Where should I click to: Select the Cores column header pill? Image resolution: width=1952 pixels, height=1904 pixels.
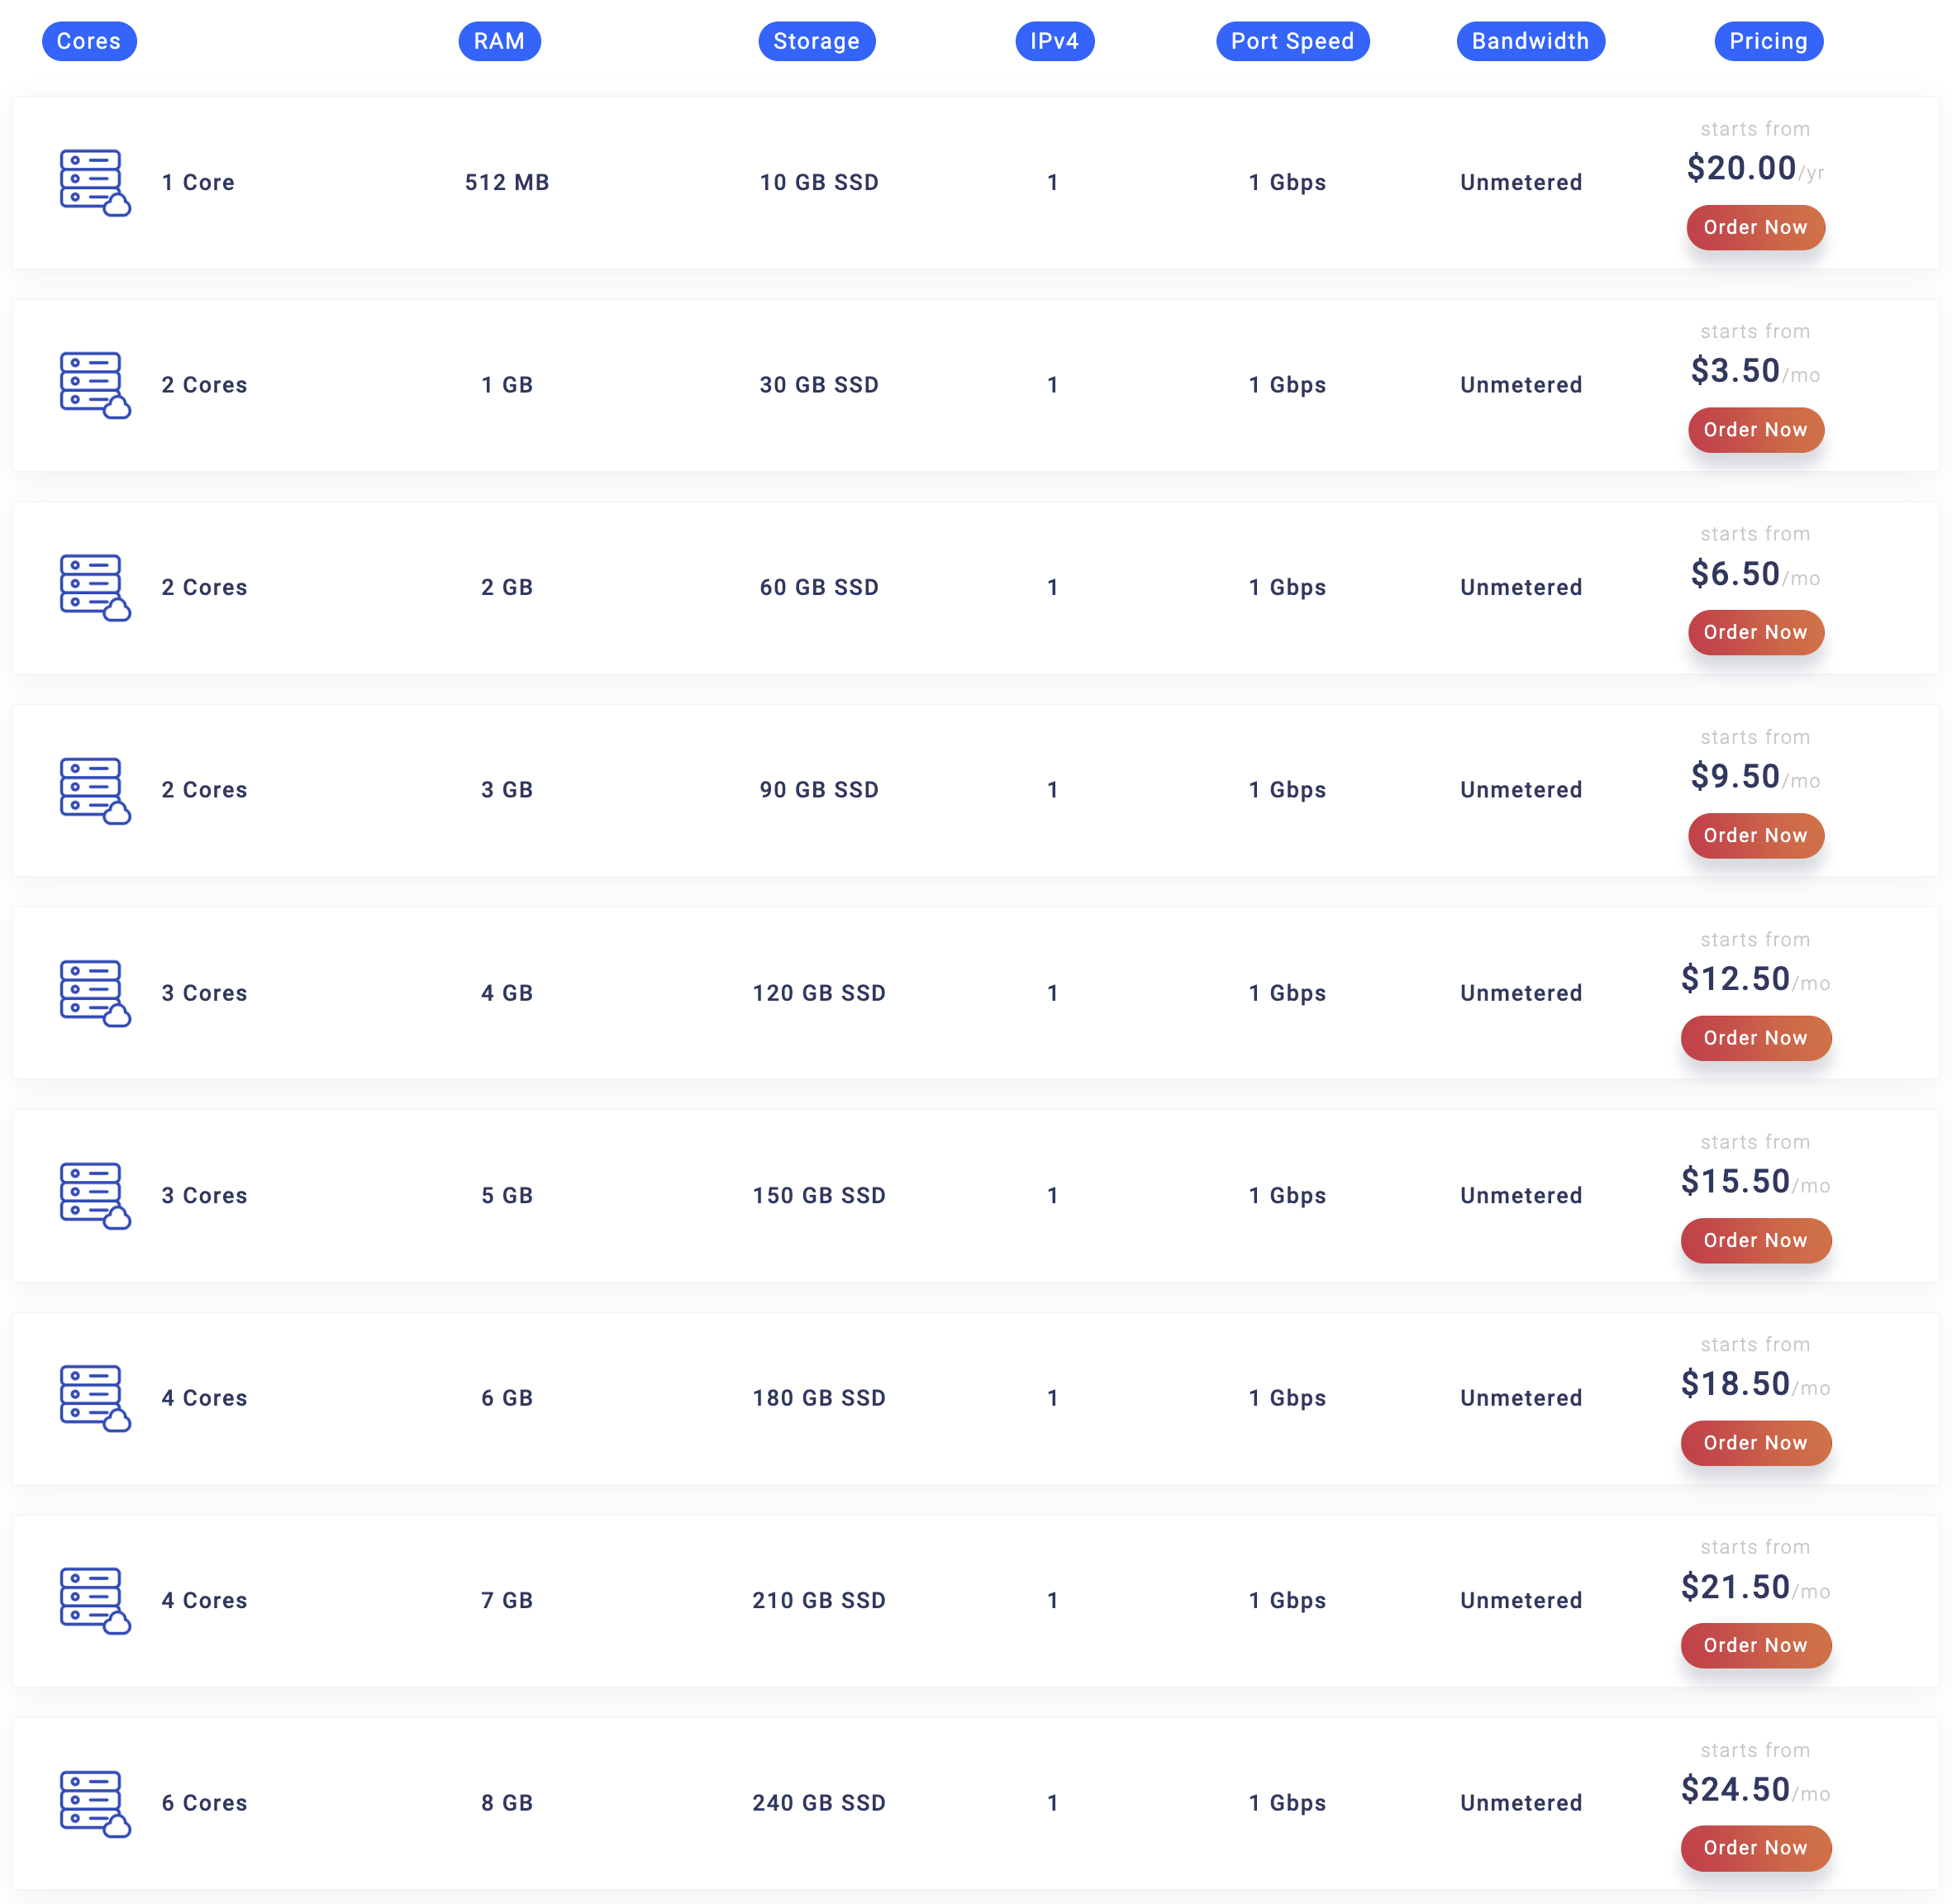tap(89, 41)
